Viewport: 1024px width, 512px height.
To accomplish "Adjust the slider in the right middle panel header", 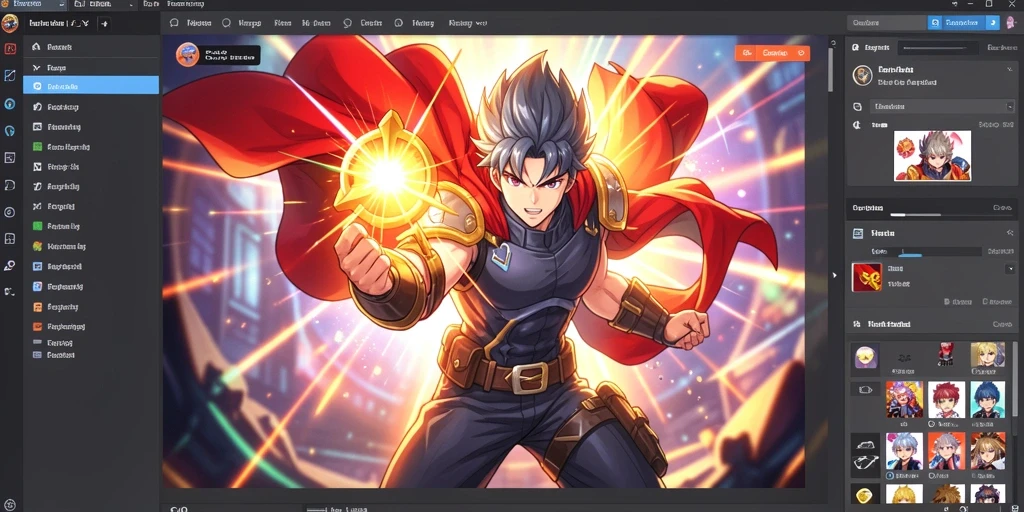I will [x=915, y=214].
